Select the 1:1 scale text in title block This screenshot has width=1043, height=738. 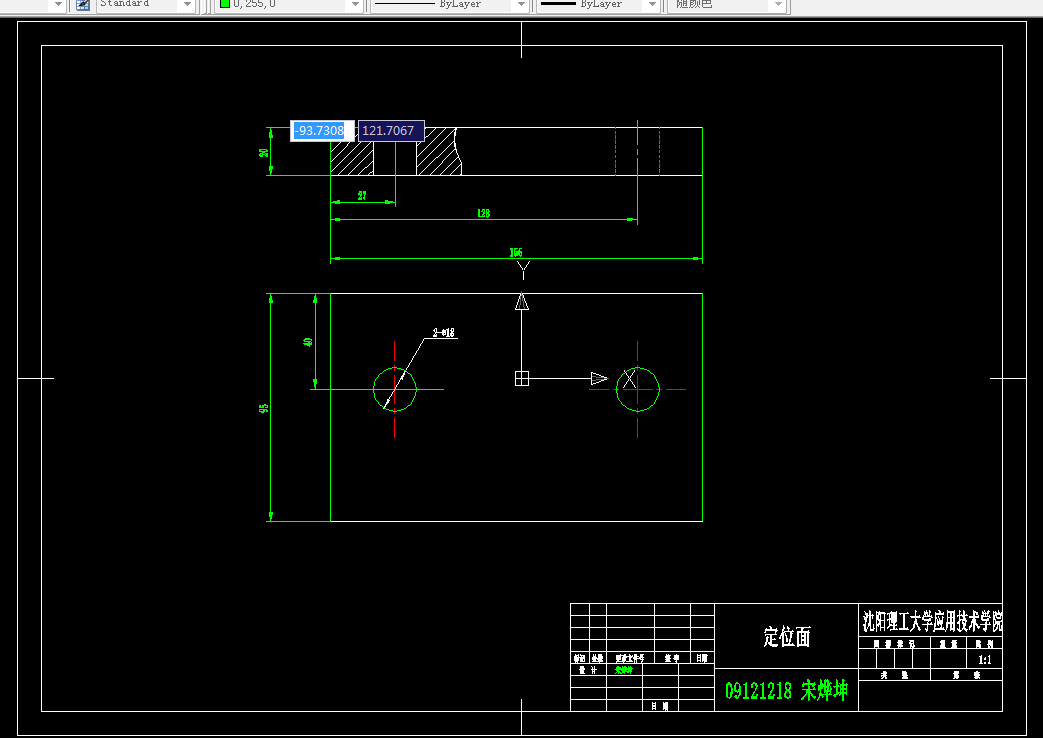click(x=985, y=660)
